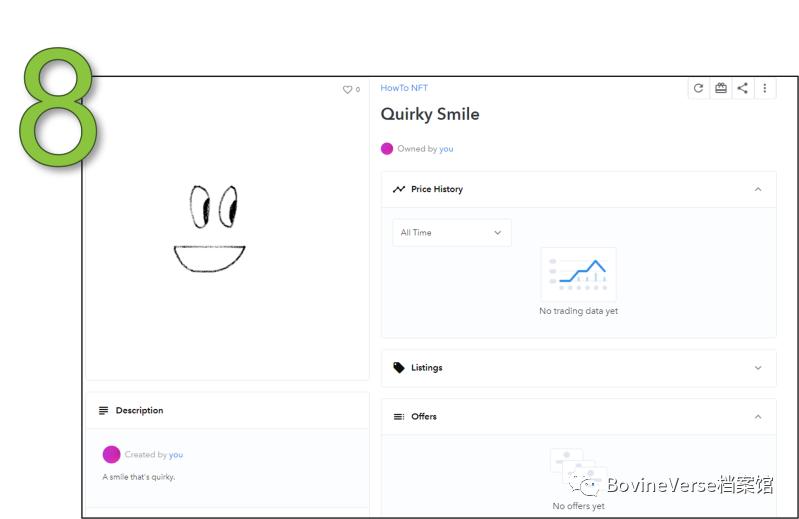Expand the Listings section chevron
799x519 pixels.
[757, 368]
